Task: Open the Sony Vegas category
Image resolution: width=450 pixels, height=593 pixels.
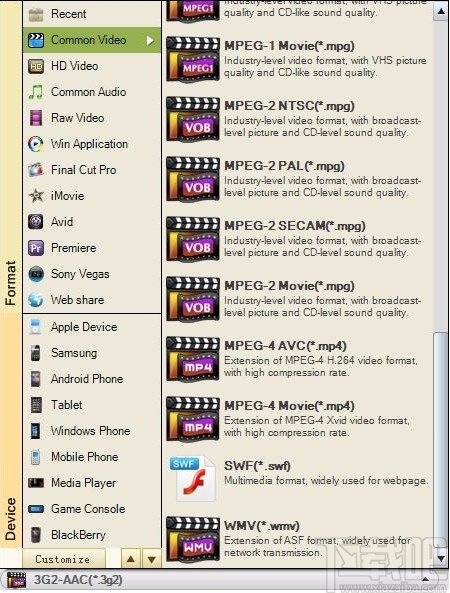Action: pos(92,274)
